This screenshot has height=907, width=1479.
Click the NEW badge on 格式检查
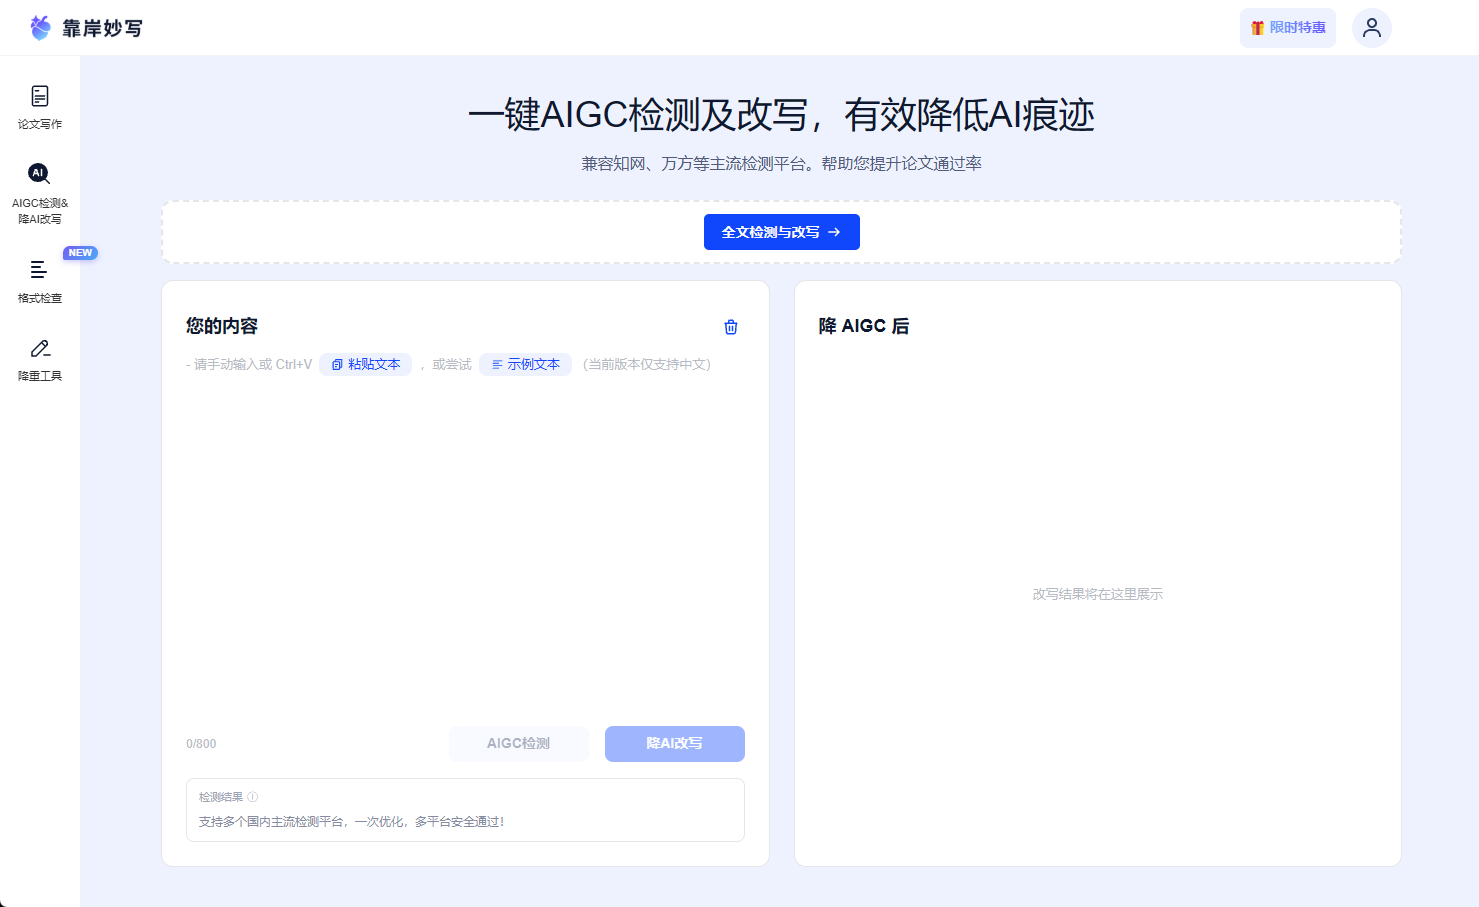[80, 253]
